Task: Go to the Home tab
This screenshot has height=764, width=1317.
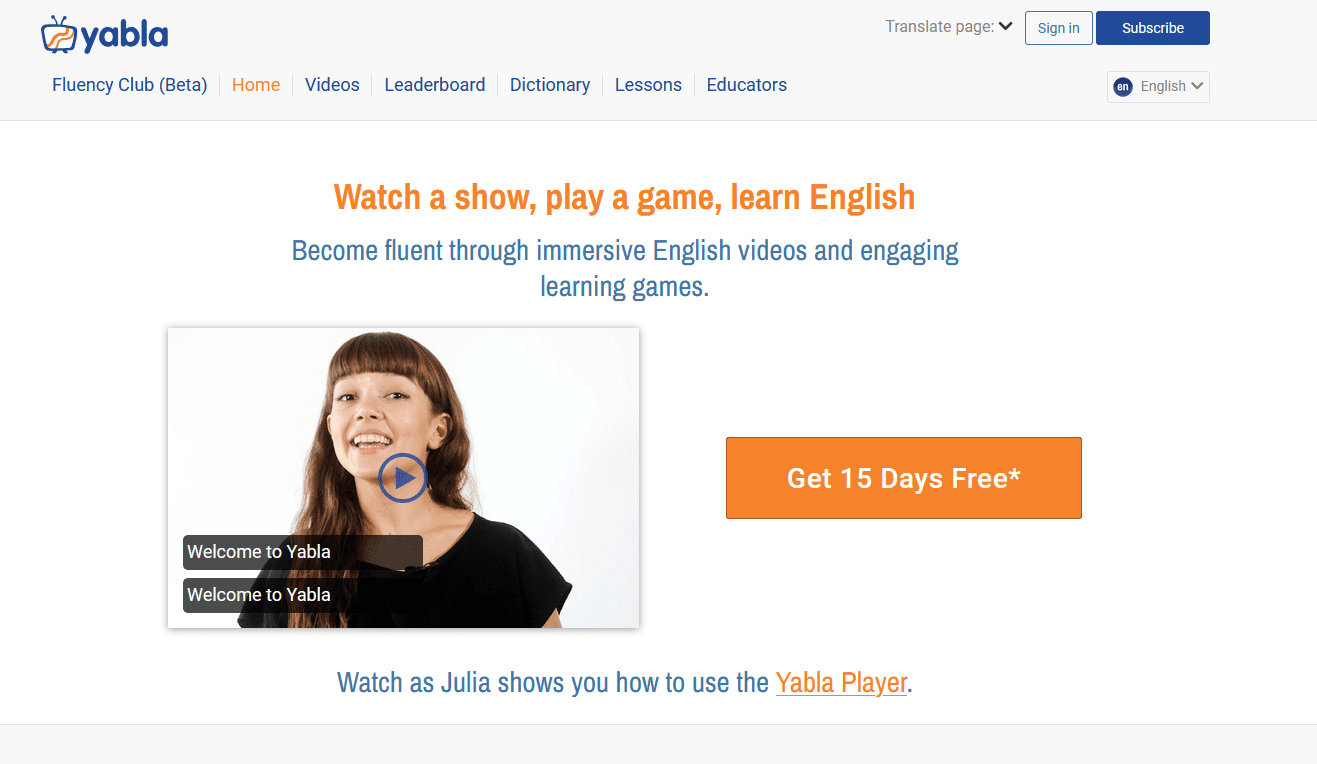Action: 256,85
